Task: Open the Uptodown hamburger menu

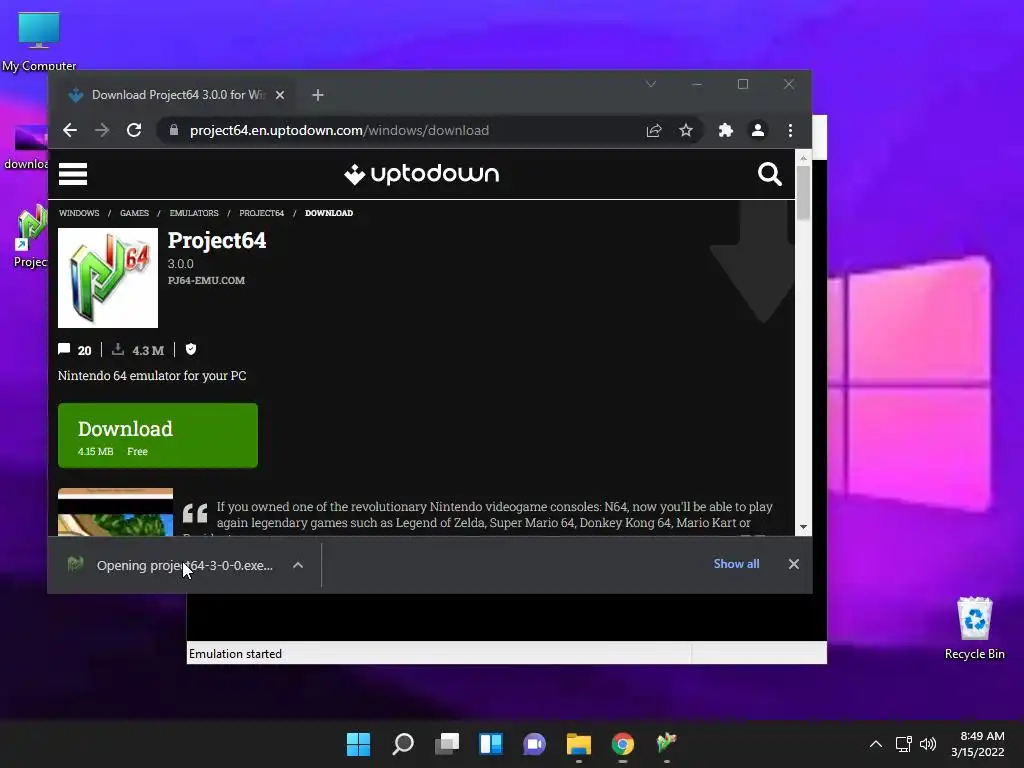Action: [73, 174]
